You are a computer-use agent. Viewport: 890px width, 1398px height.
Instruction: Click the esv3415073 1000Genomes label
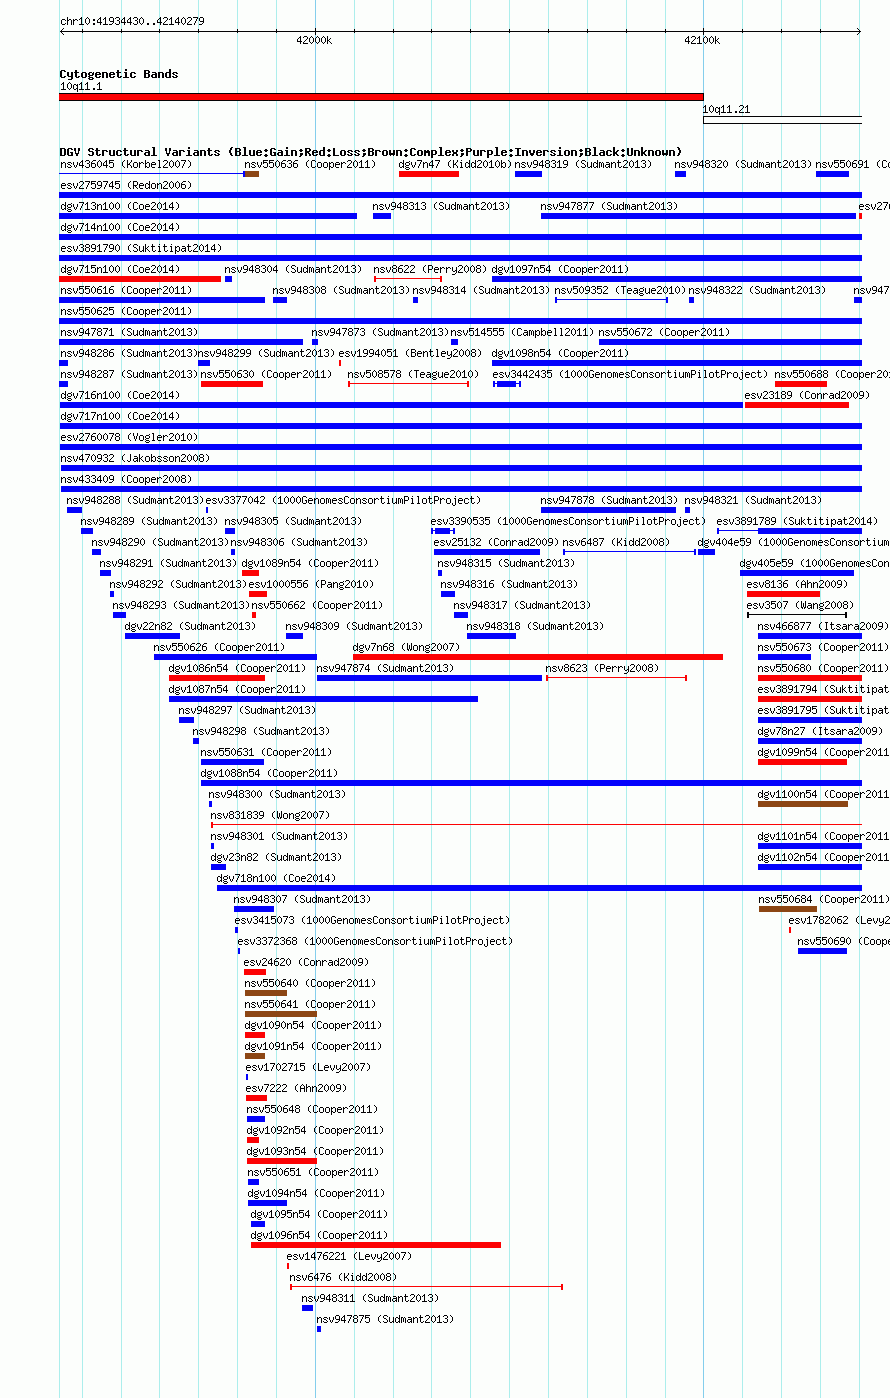[x=372, y=920]
